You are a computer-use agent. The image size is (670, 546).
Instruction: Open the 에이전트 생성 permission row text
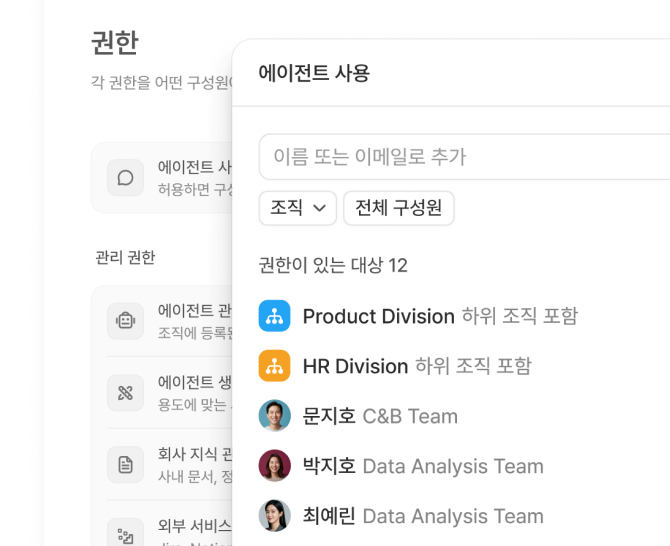(195, 393)
